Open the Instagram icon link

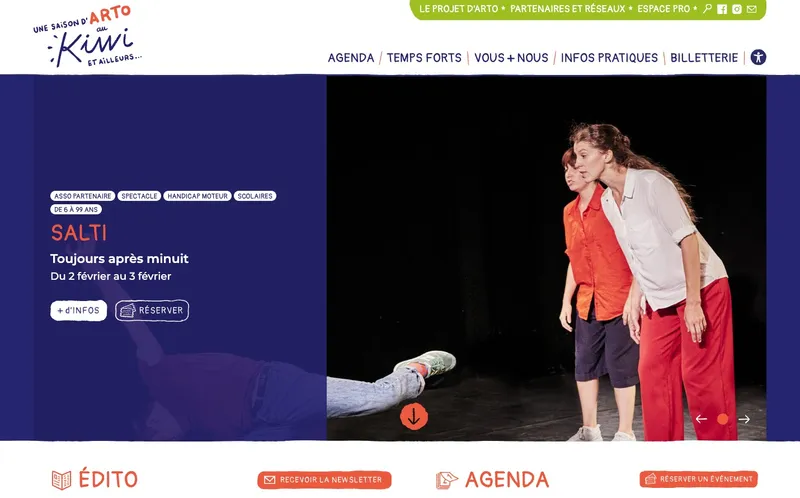tap(737, 9)
